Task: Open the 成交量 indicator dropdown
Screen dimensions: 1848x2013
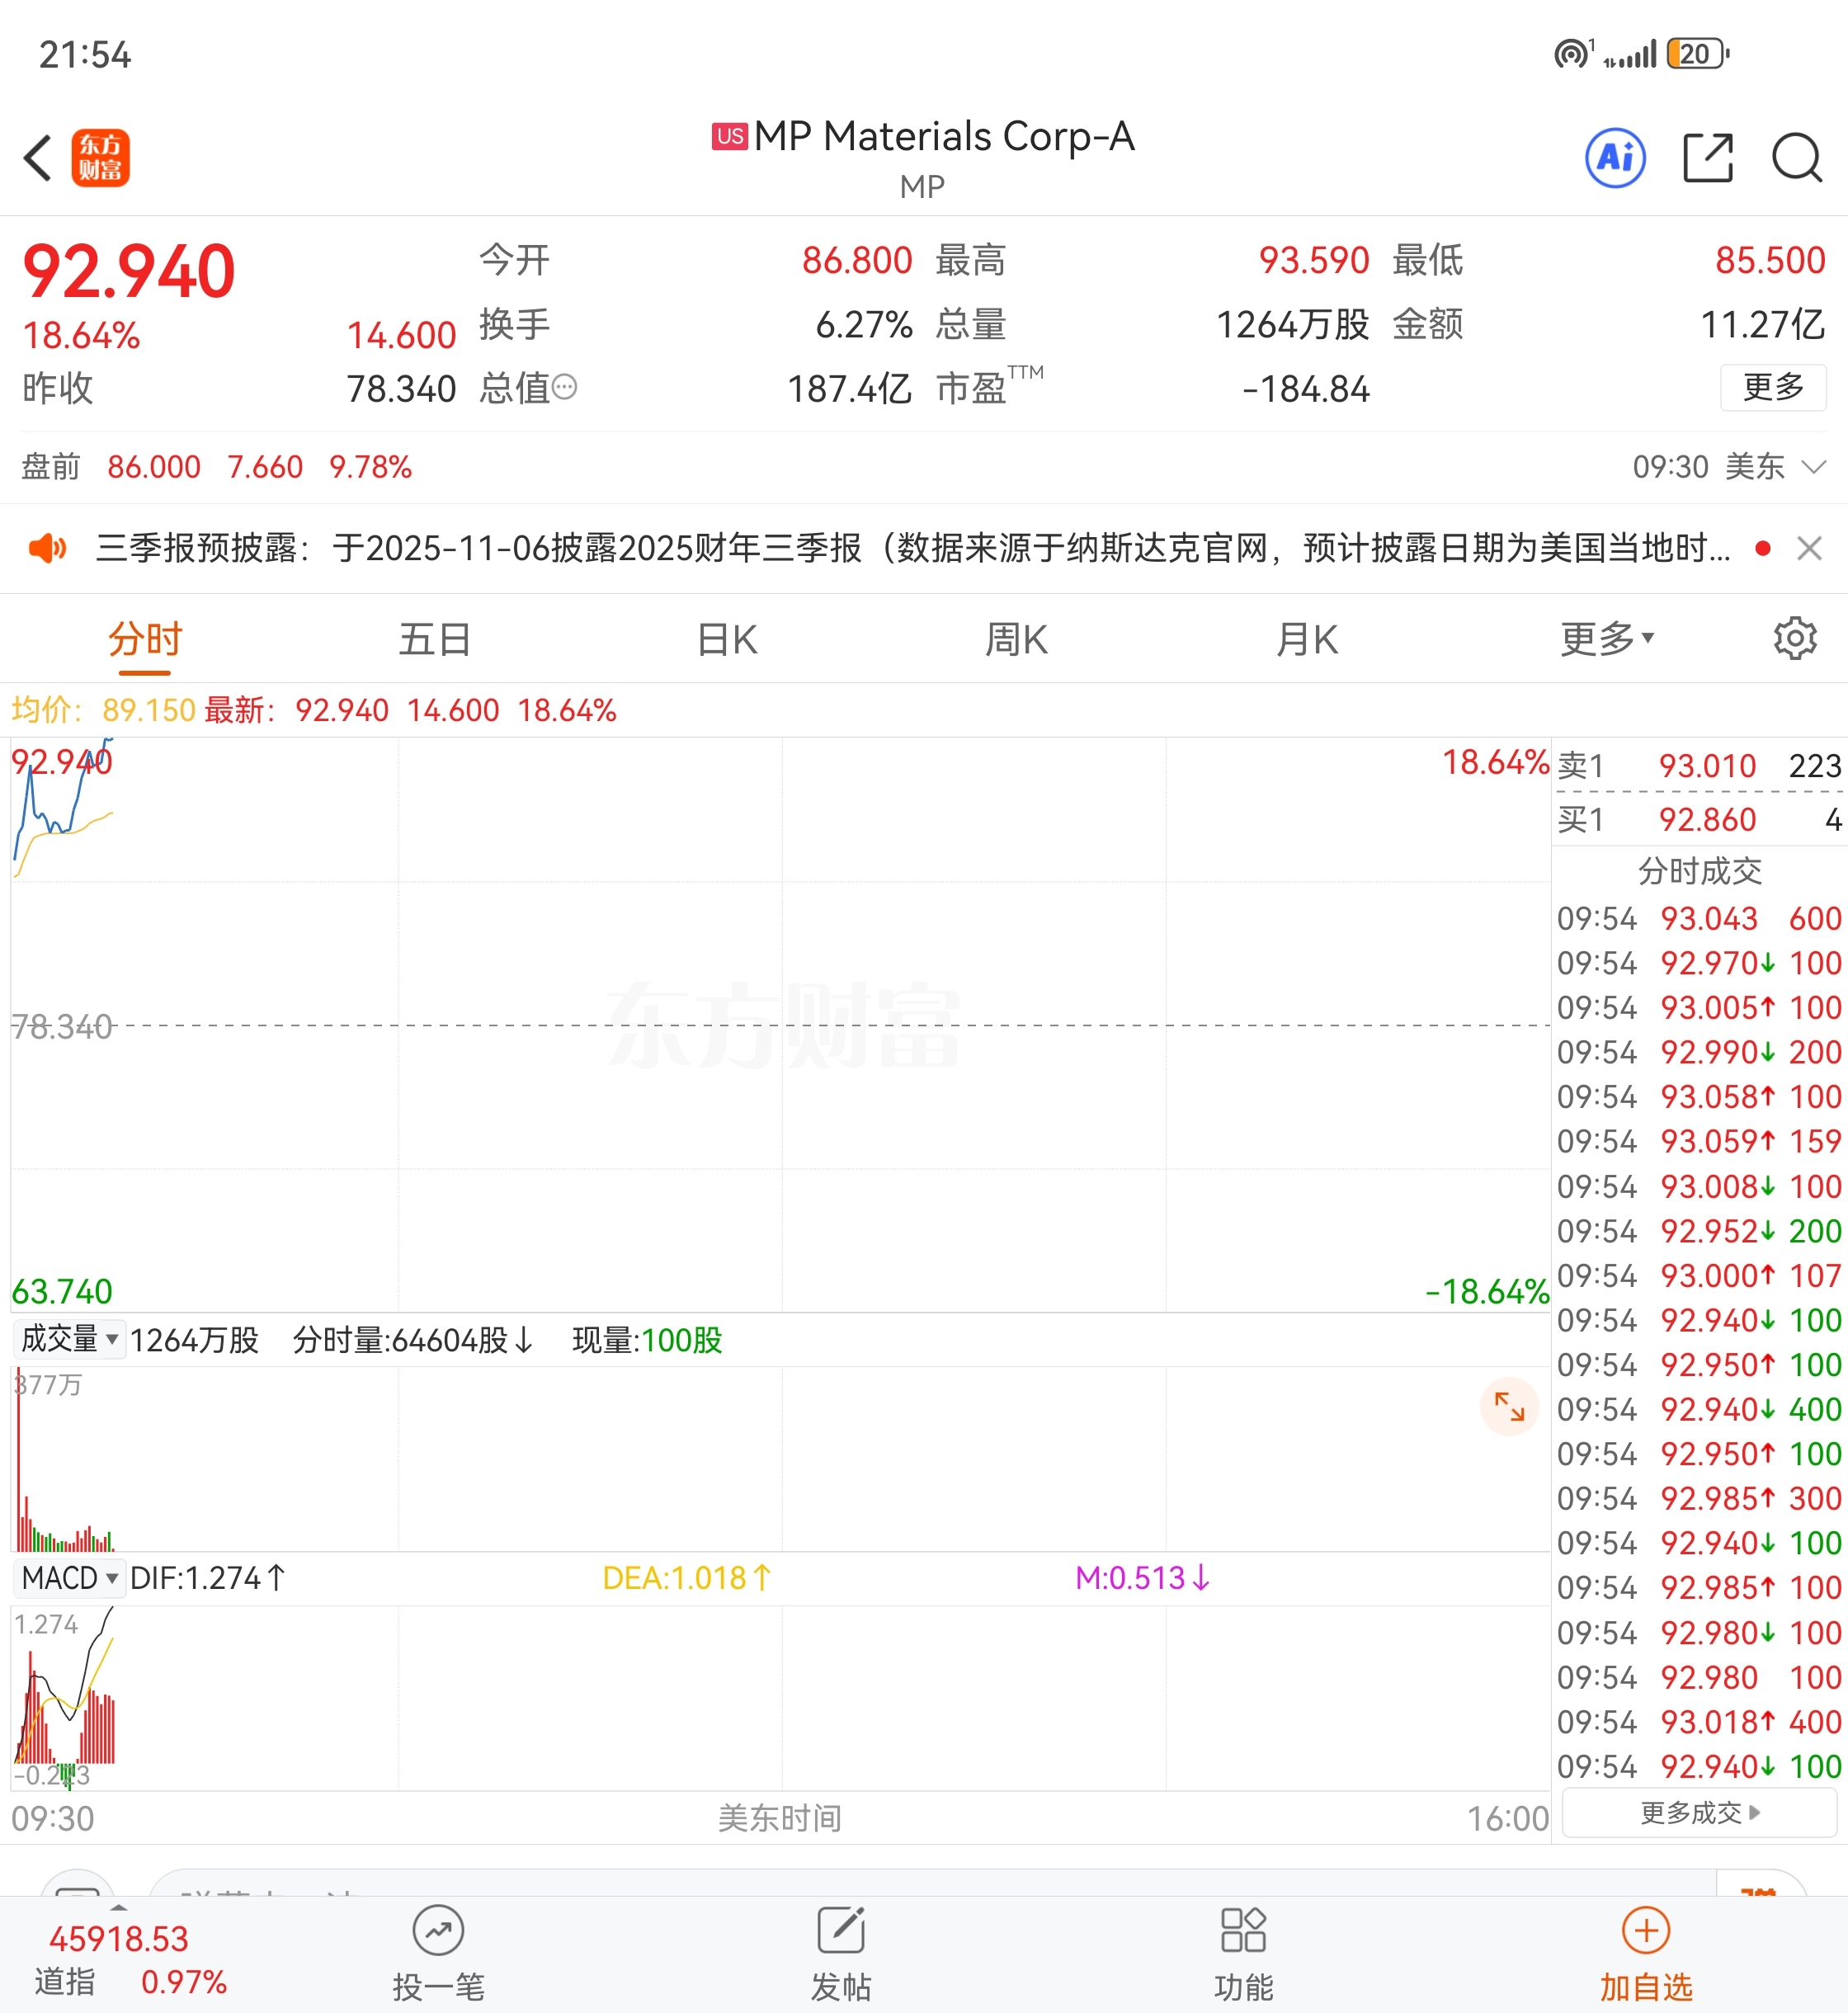Action: [70, 1339]
